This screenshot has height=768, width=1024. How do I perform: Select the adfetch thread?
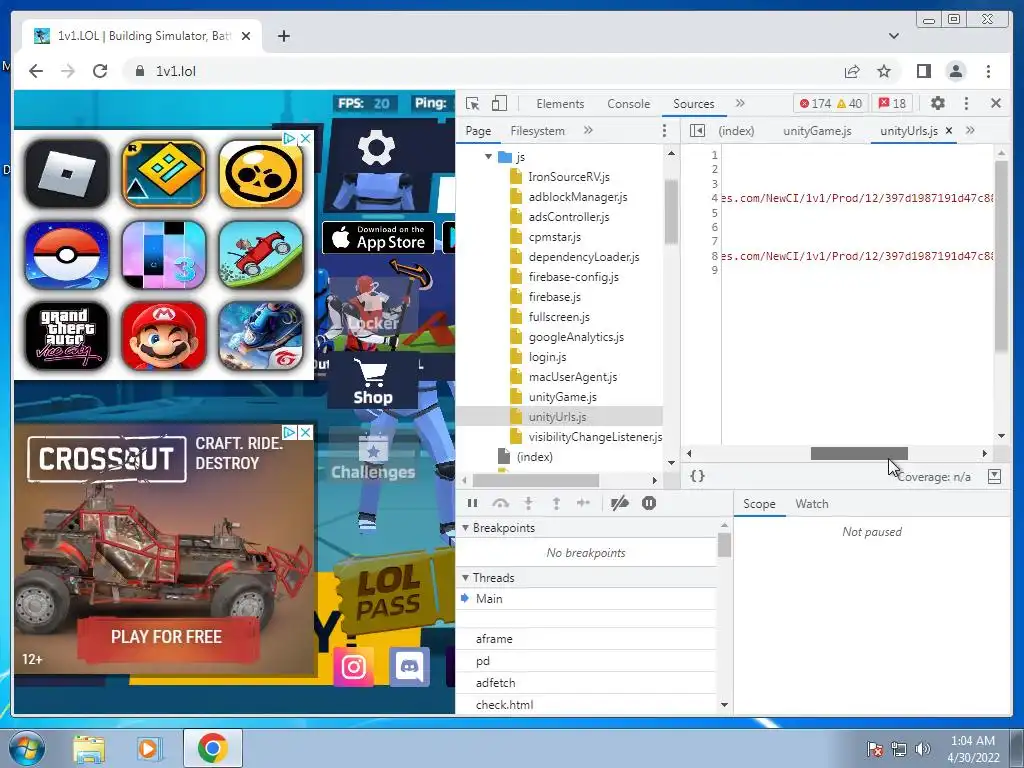(586, 682)
